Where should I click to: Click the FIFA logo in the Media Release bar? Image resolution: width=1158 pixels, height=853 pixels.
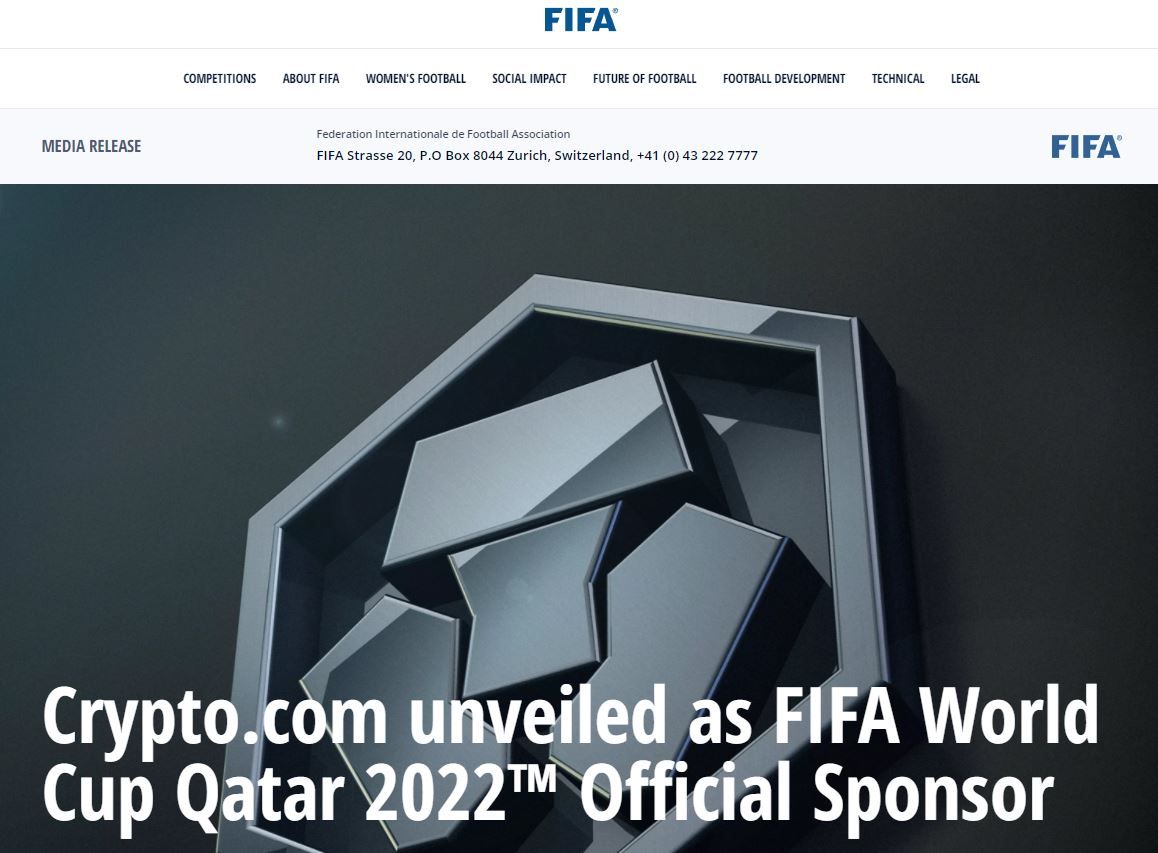point(1086,146)
